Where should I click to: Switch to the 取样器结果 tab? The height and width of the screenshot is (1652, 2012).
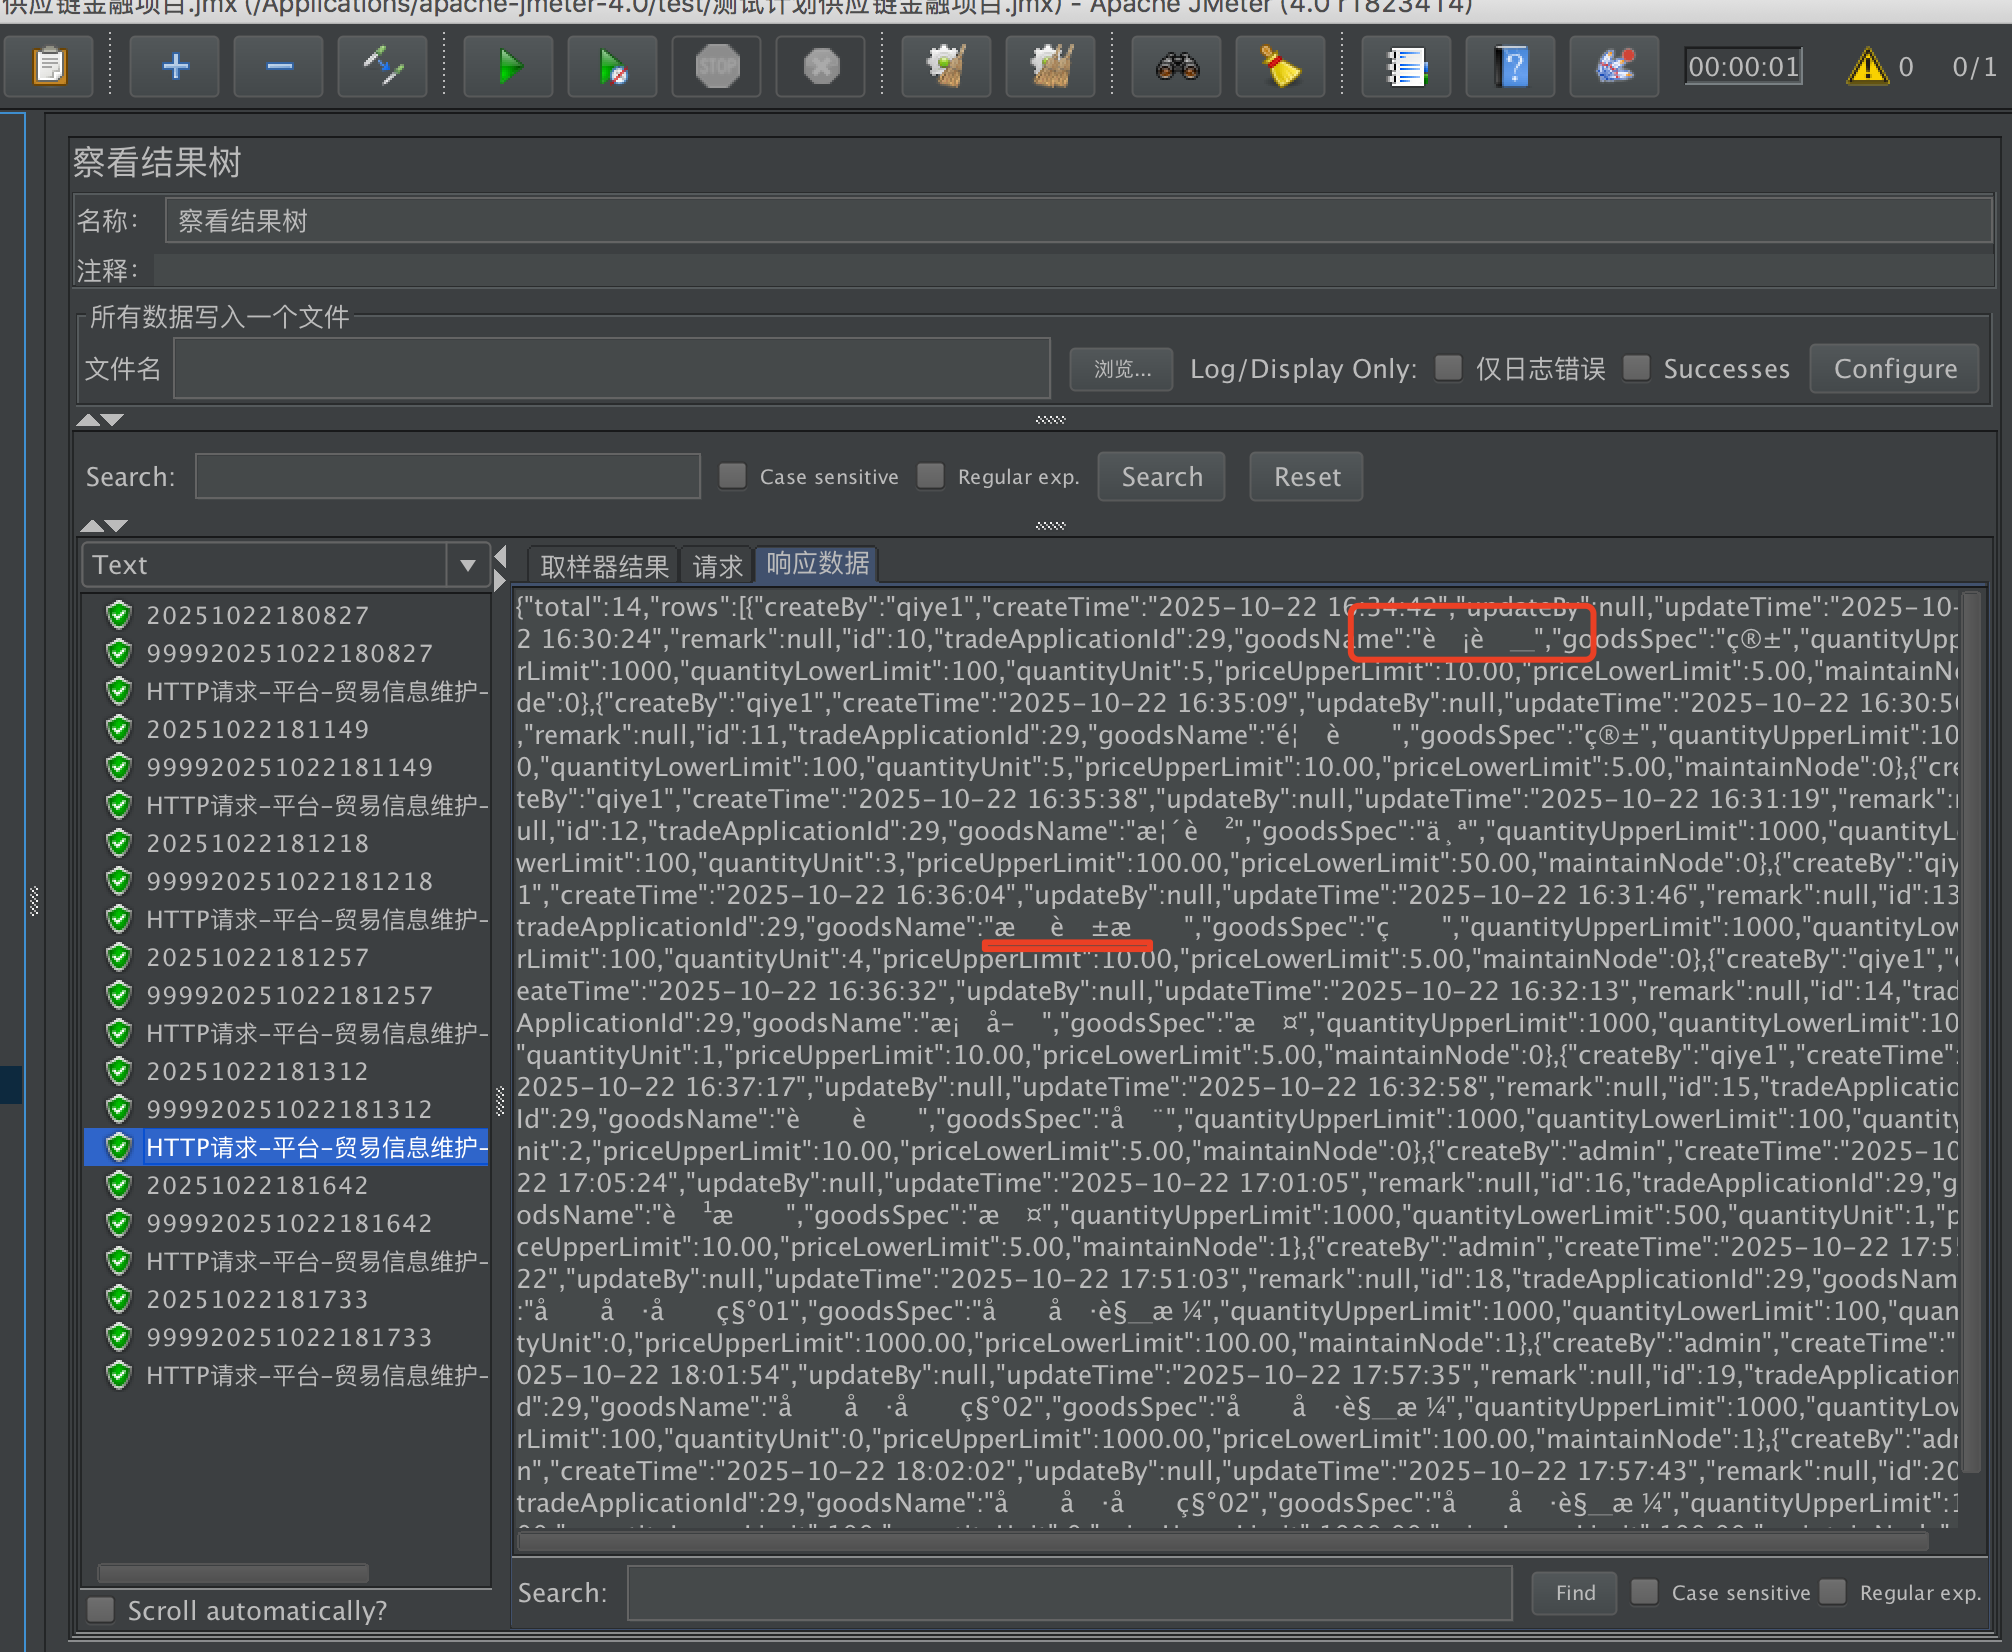(604, 566)
